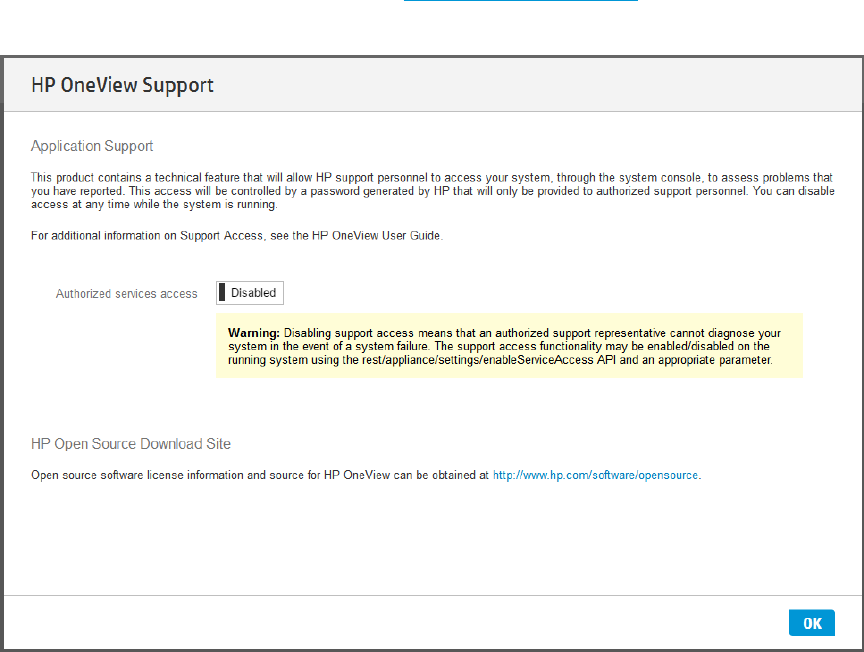Click the Authorized services access label
Viewport: 864px width, 652px height.
click(126, 294)
